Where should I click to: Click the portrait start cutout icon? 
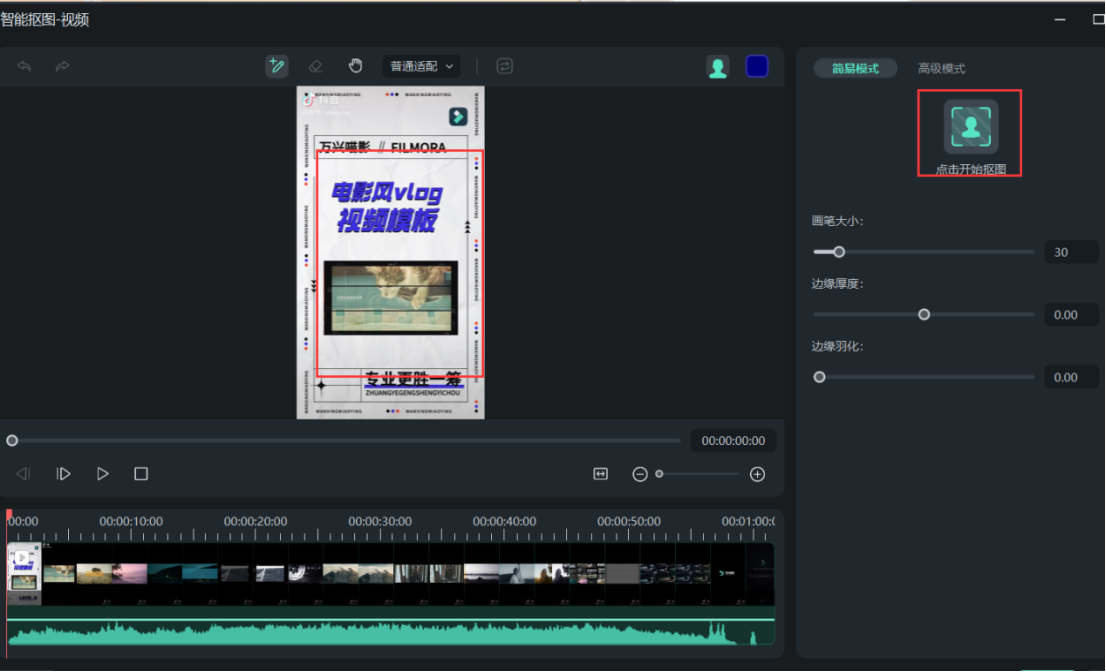(970, 126)
